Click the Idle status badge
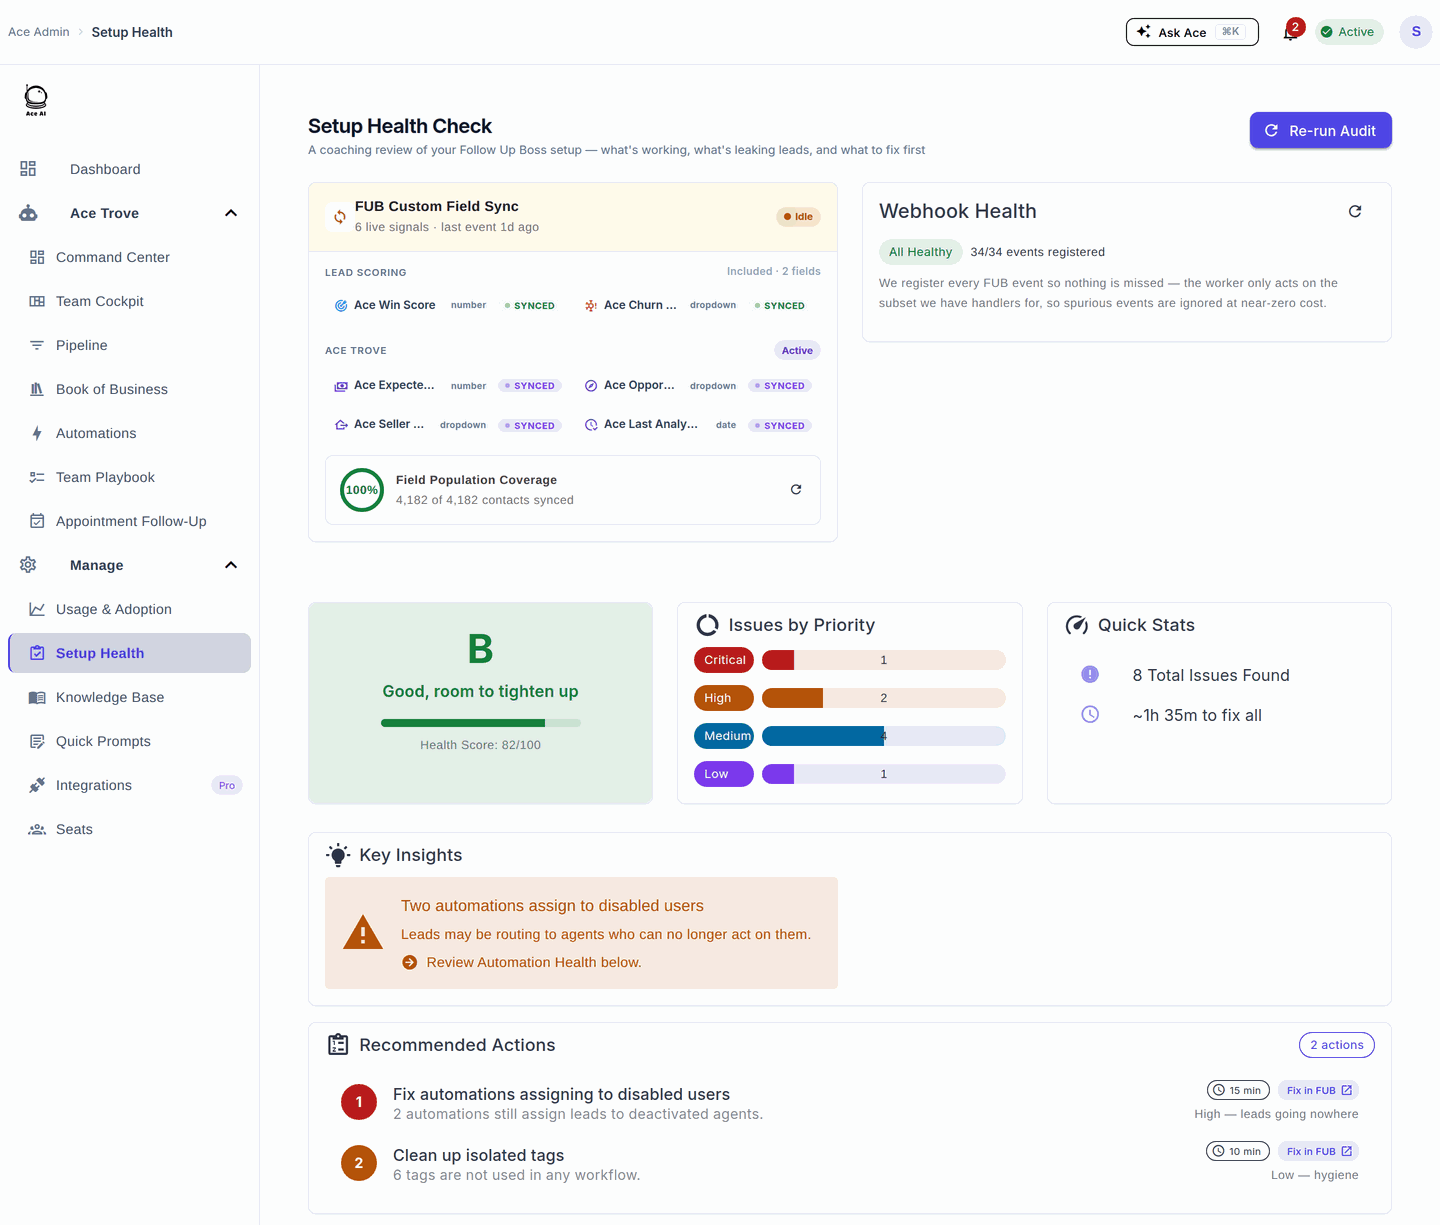The image size is (1440, 1225). (798, 216)
